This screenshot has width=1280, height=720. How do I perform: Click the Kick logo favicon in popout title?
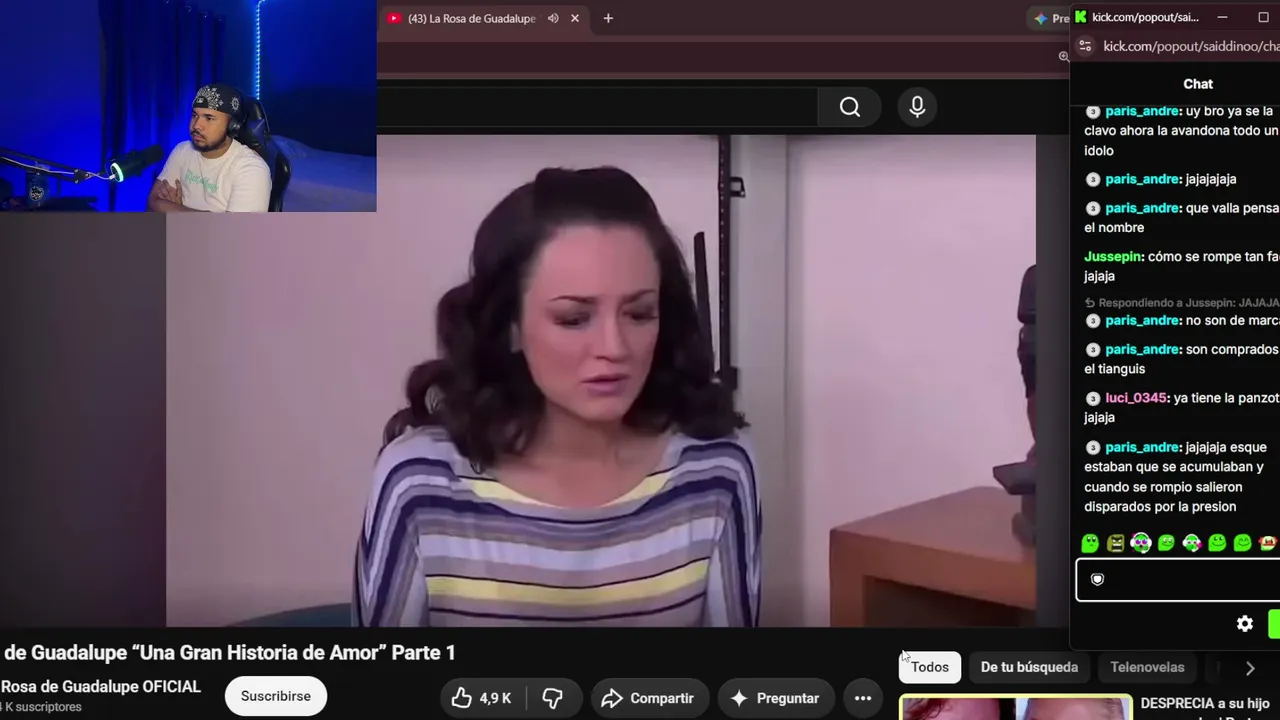[1080, 17]
